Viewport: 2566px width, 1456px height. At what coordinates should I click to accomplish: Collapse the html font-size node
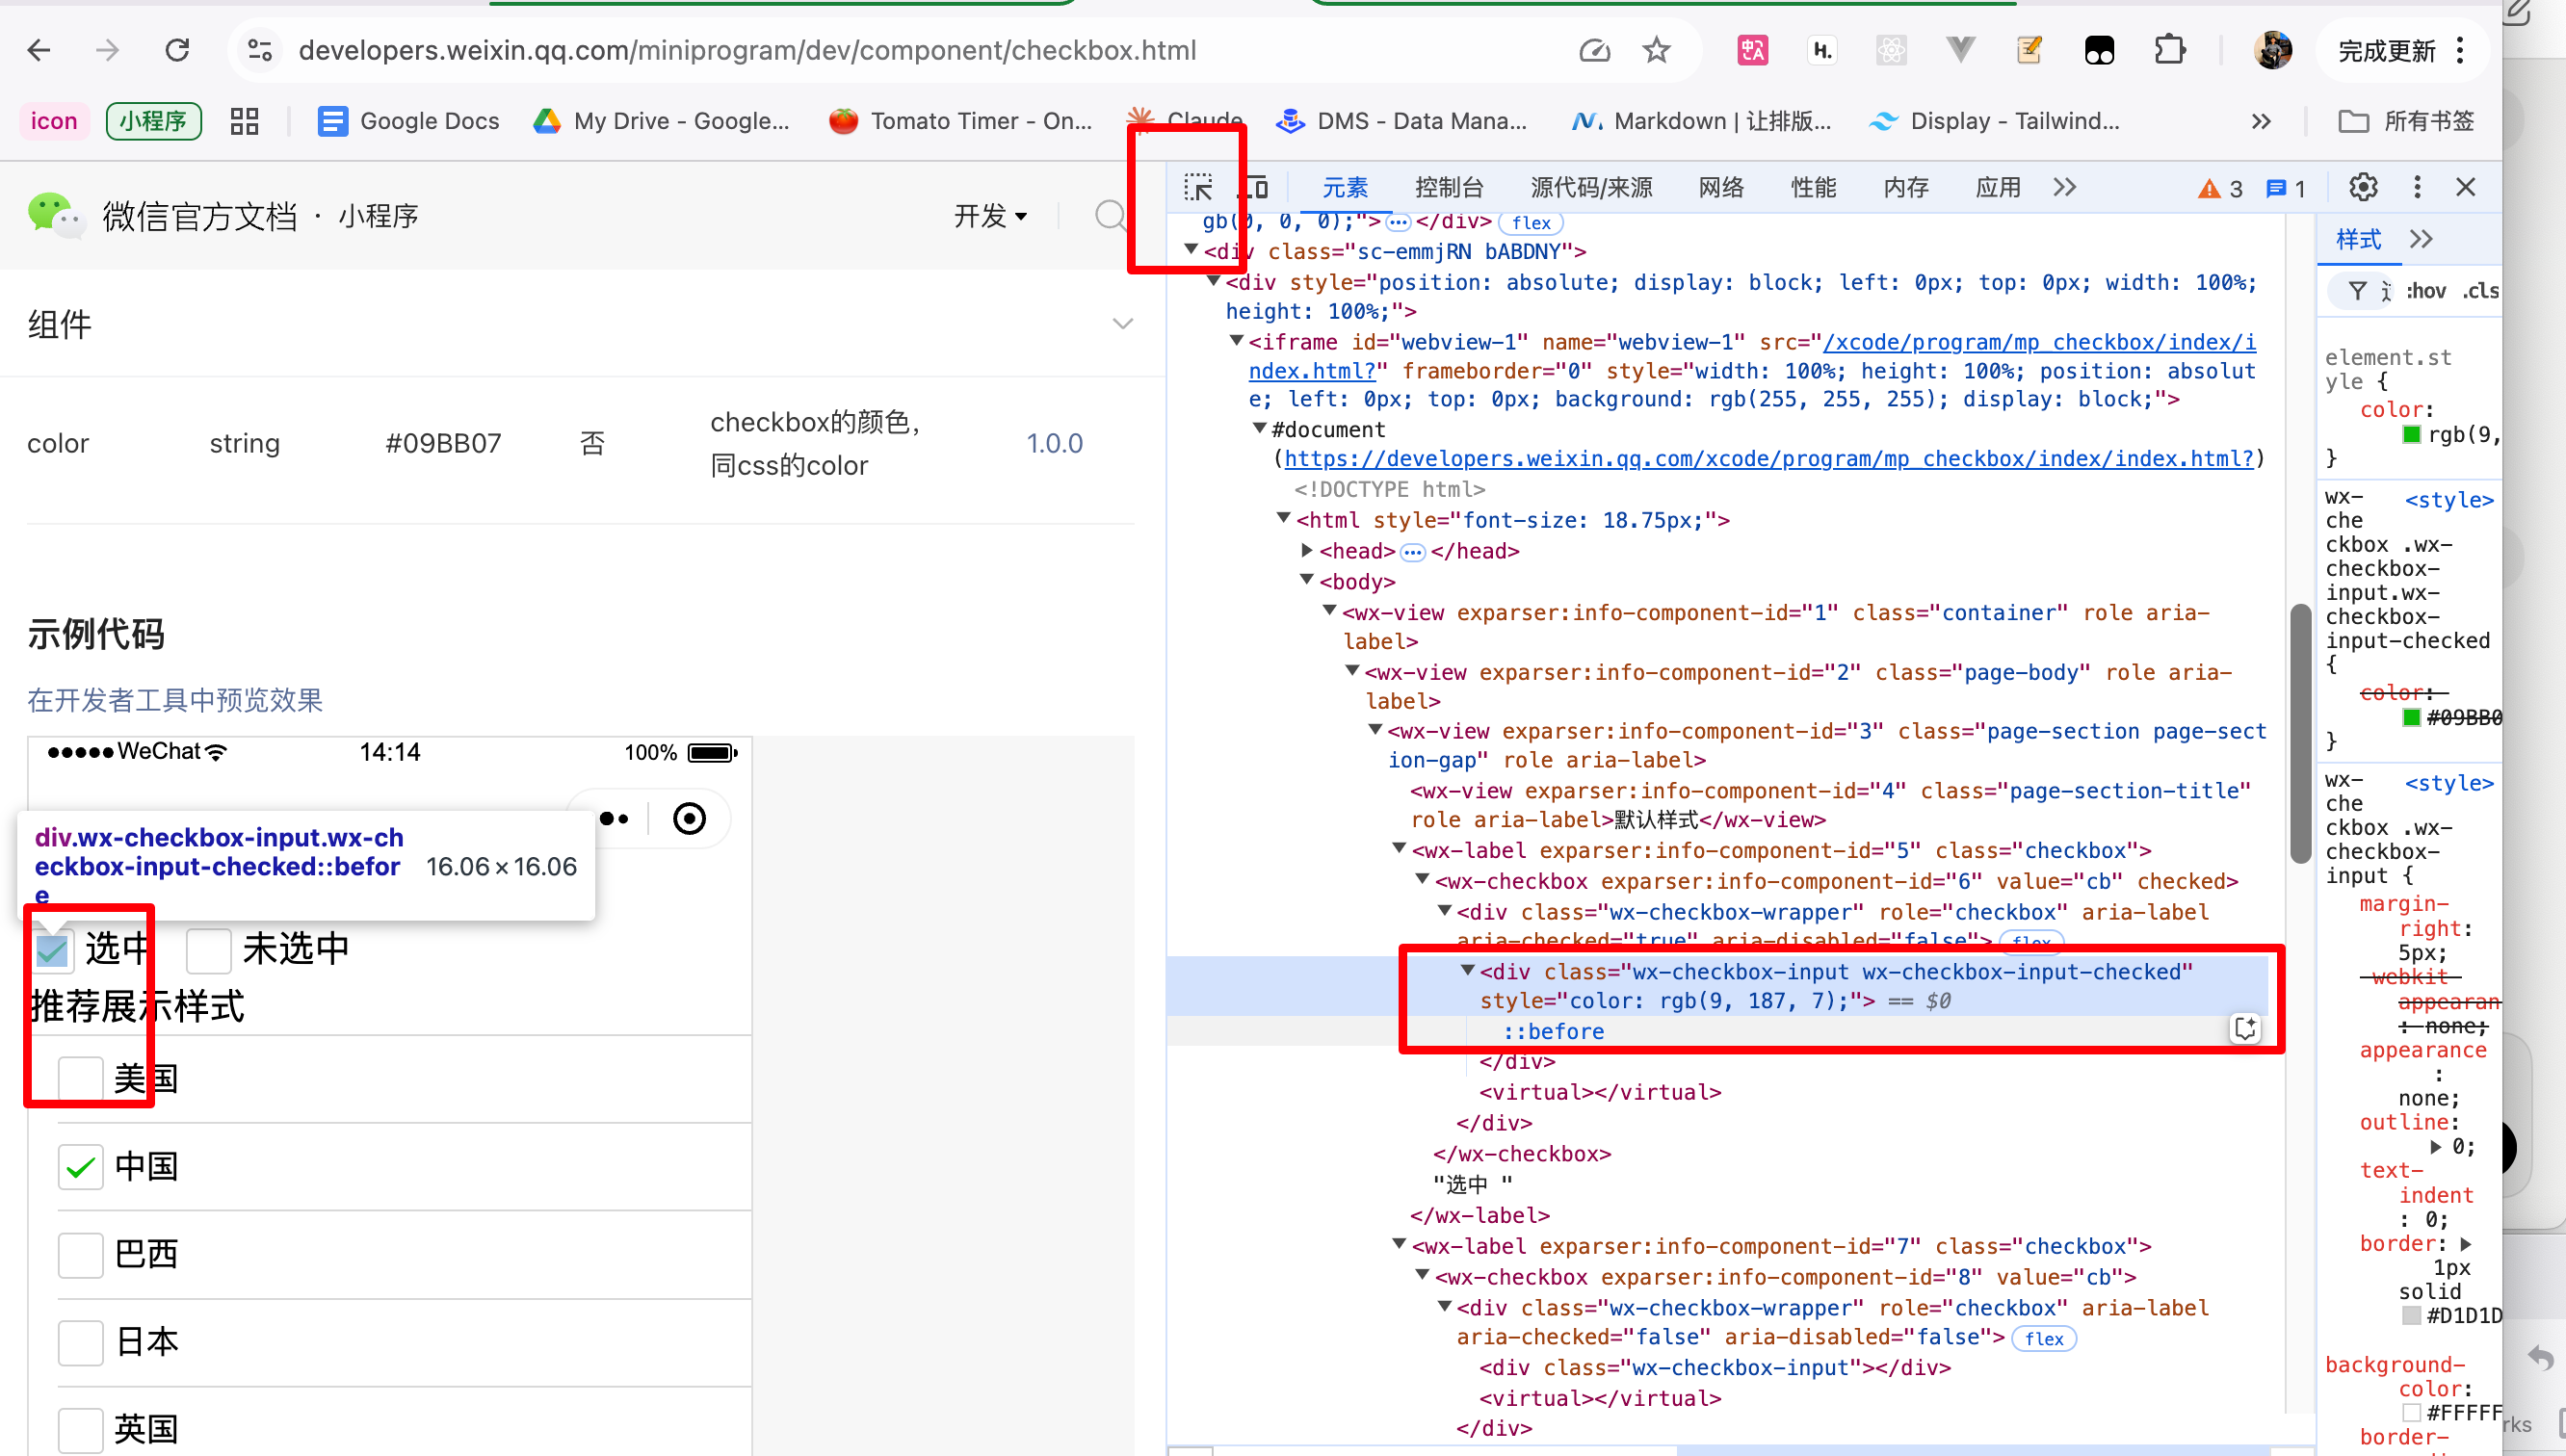click(x=1284, y=518)
